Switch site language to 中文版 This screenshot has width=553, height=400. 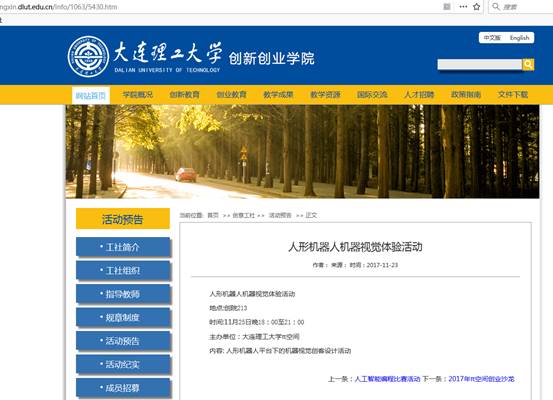coord(492,38)
